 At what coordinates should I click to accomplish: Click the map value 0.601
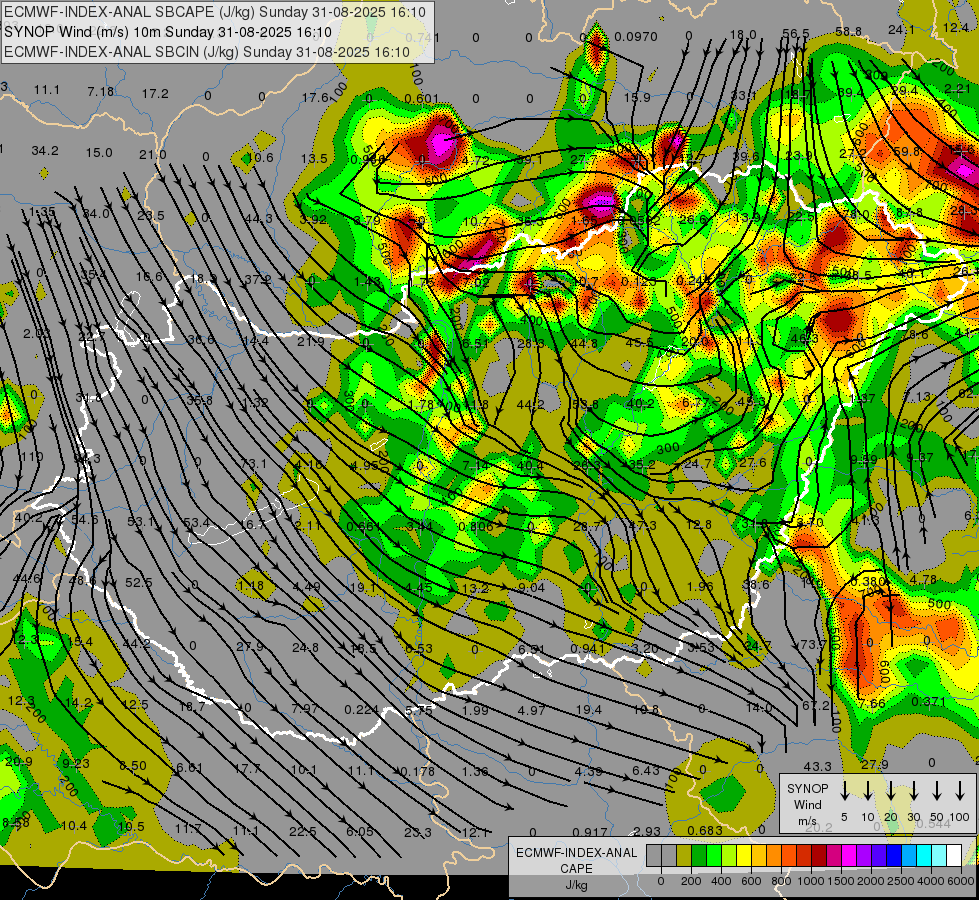(x=421, y=99)
